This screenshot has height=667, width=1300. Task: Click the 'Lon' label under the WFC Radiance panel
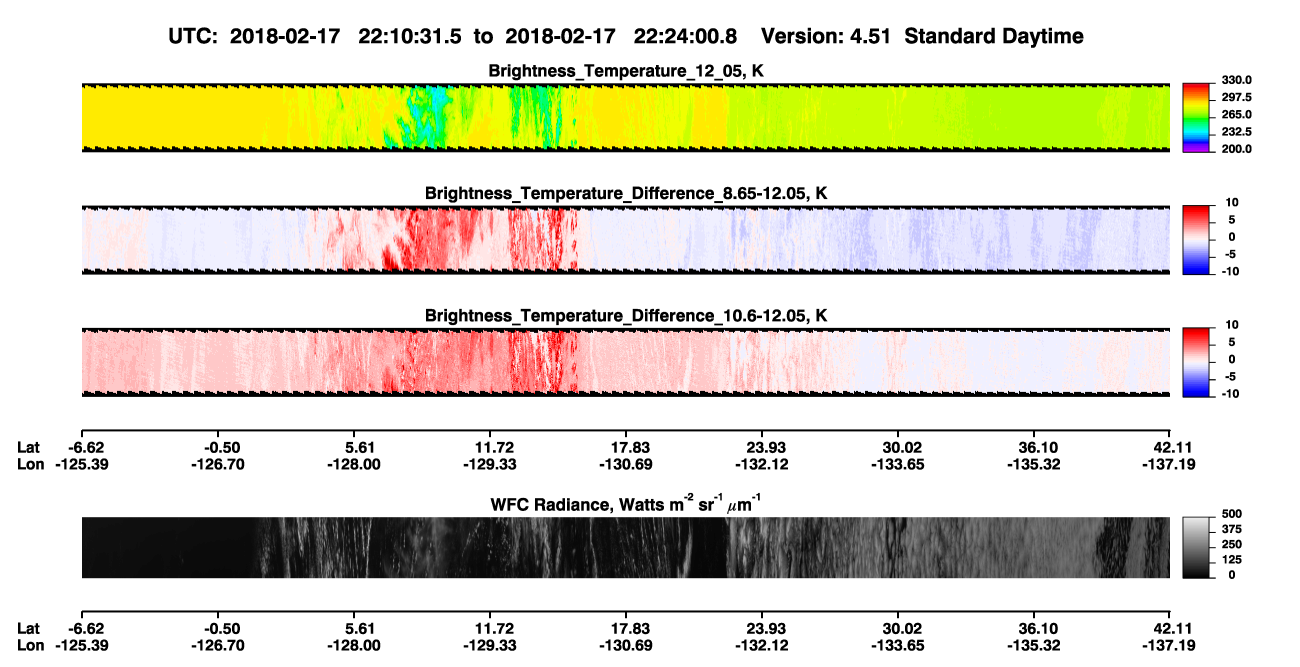tap(30, 645)
